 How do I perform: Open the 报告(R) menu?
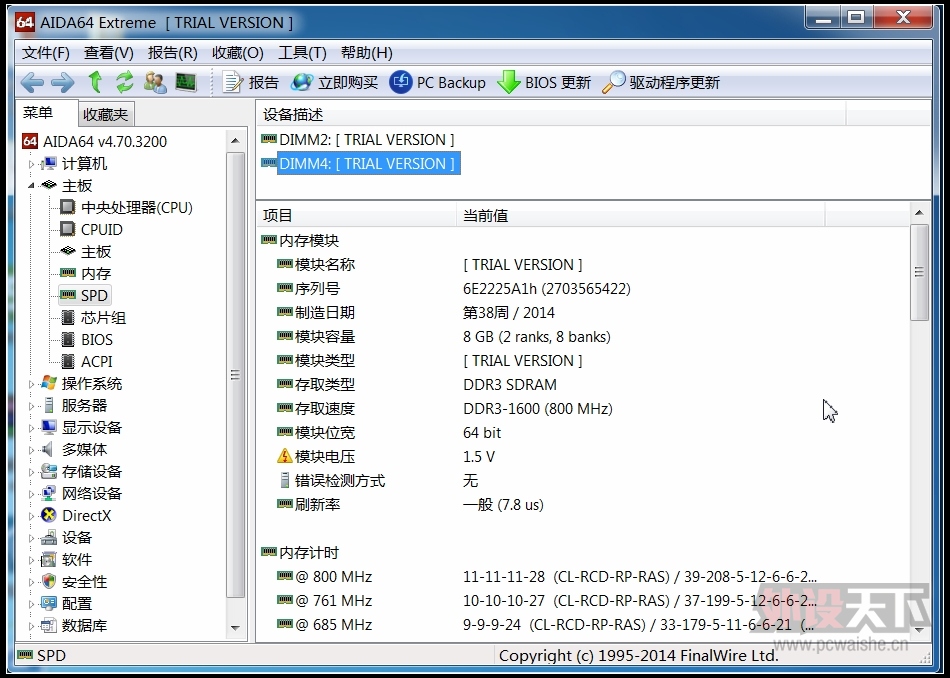[x=173, y=53]
